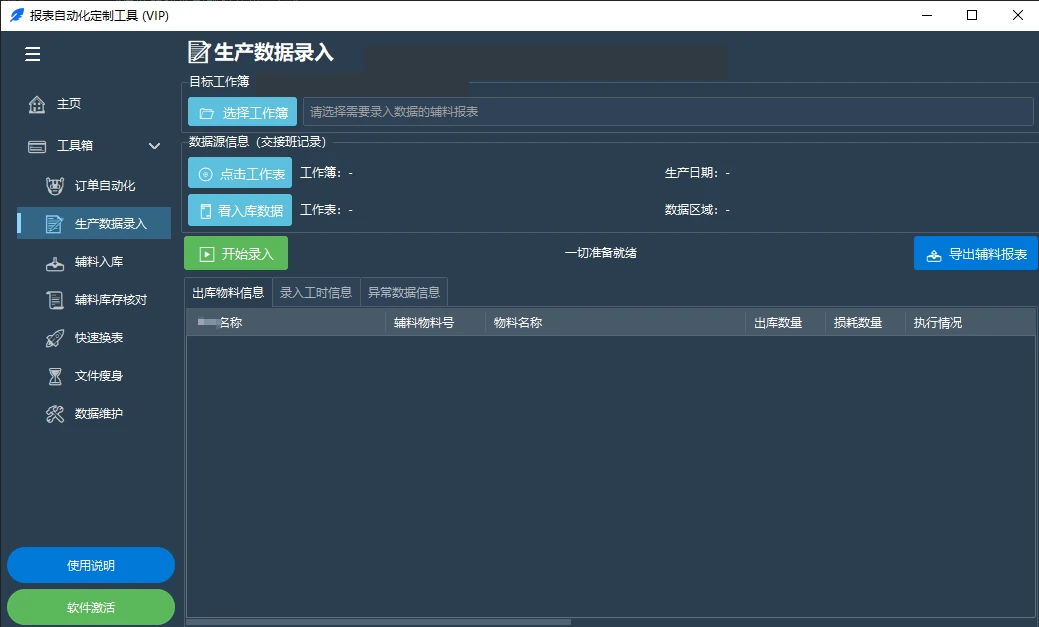The width and height of the screenshot is (1039, 627).
Task: Click 点击工作表 button
Action: pos(240,173)
